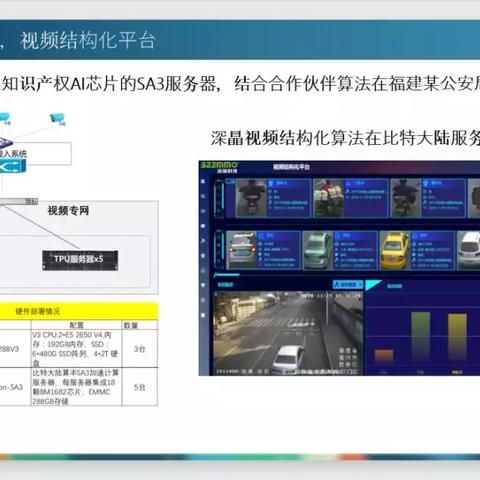Click the sentence mentioning SA3服务器

pyautogui.click(x=240, y=84)
